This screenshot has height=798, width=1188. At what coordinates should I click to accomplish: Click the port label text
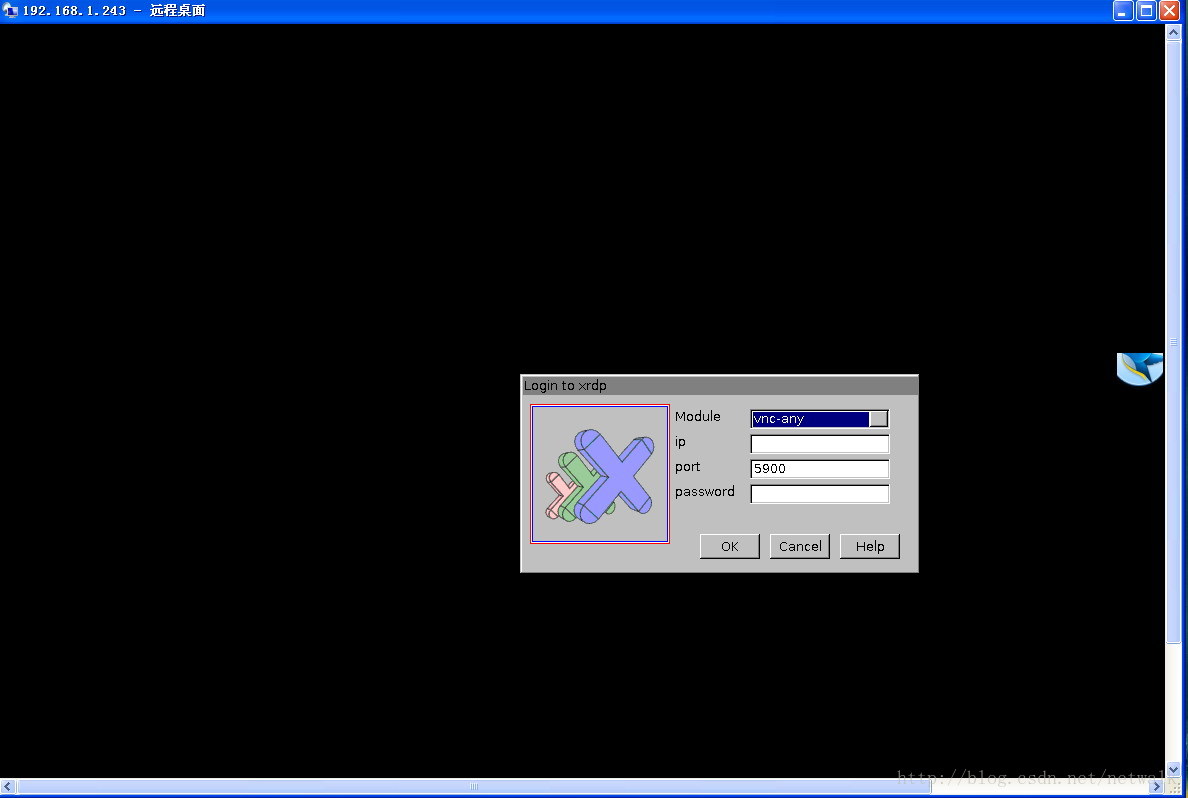687,468
